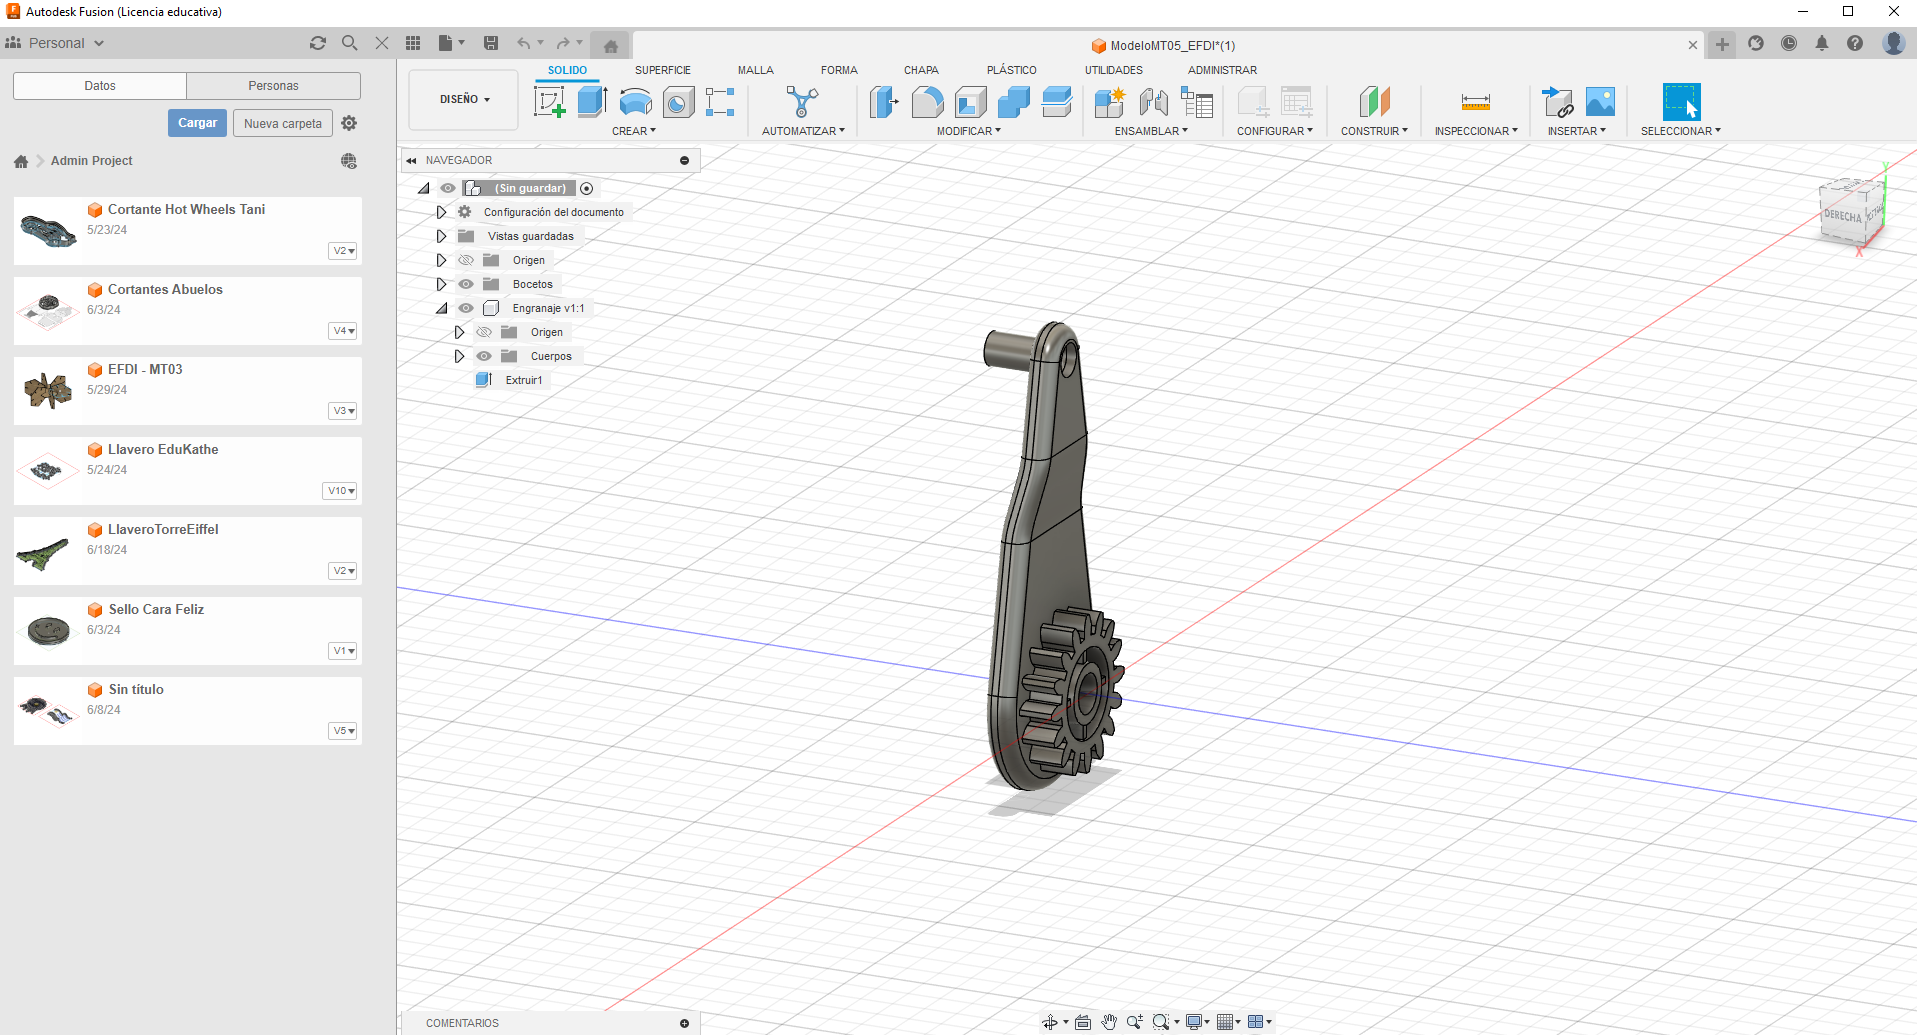Viewport: 1917px width, 1035px height.
Task: Activate the Select tool icon
Action: tap(1681, 102)
